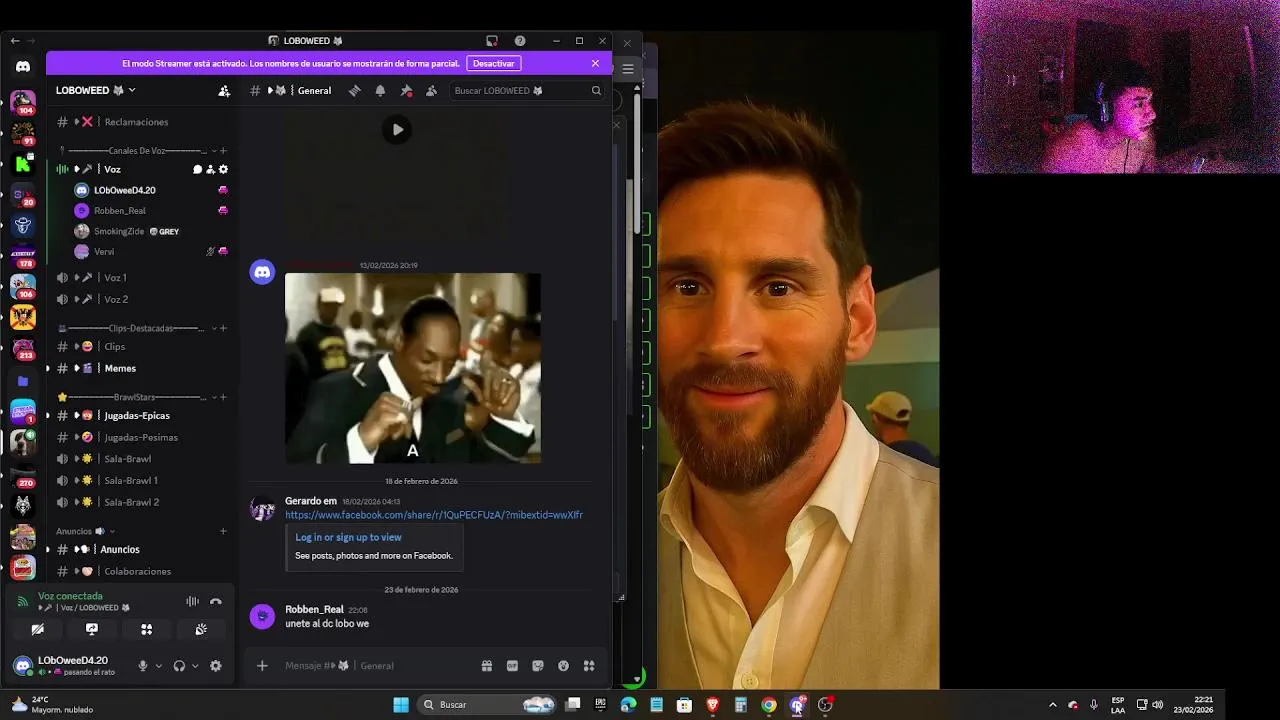This screenshot has height=720, width=1280.
Task: Open user settings gear
Action: pyautogui.click(x=215, y=666)
